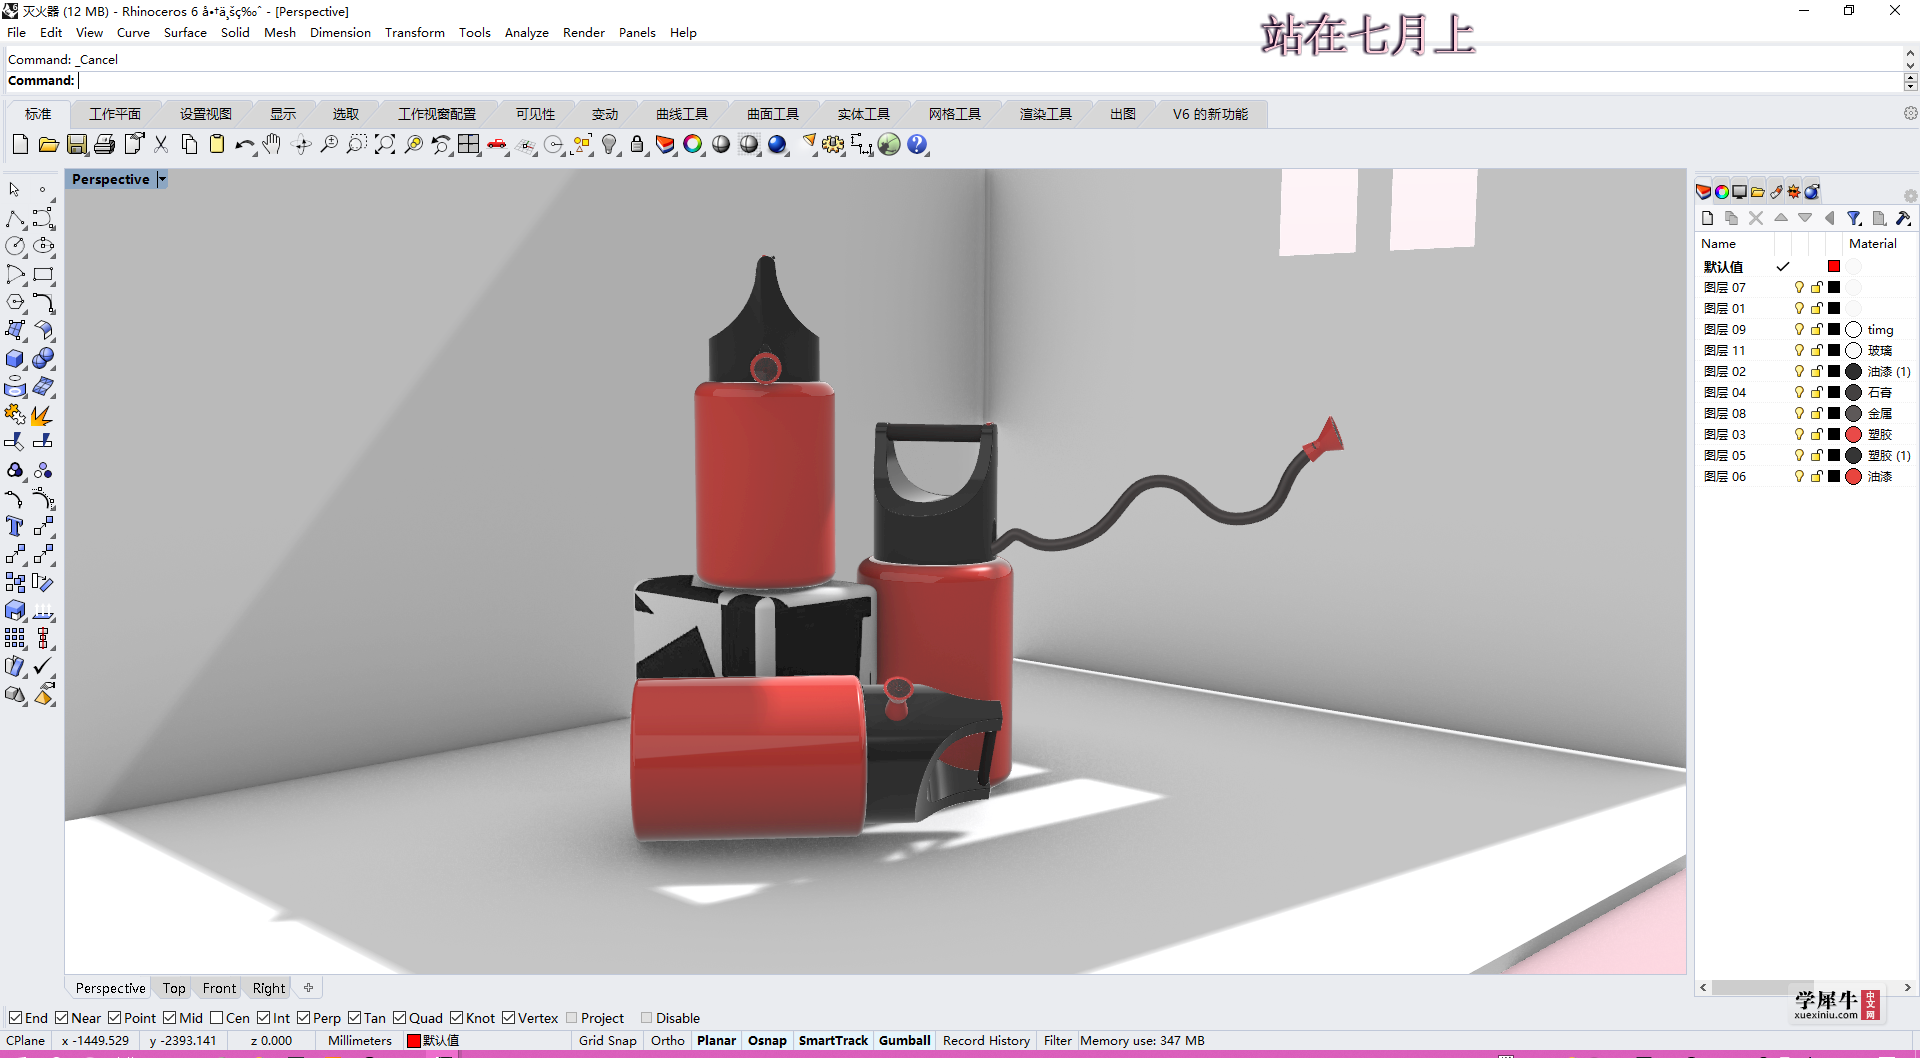The image size is (1920, 1058).
Task: Select the Polyline tool in left sidebar
Action: [15, 218]
